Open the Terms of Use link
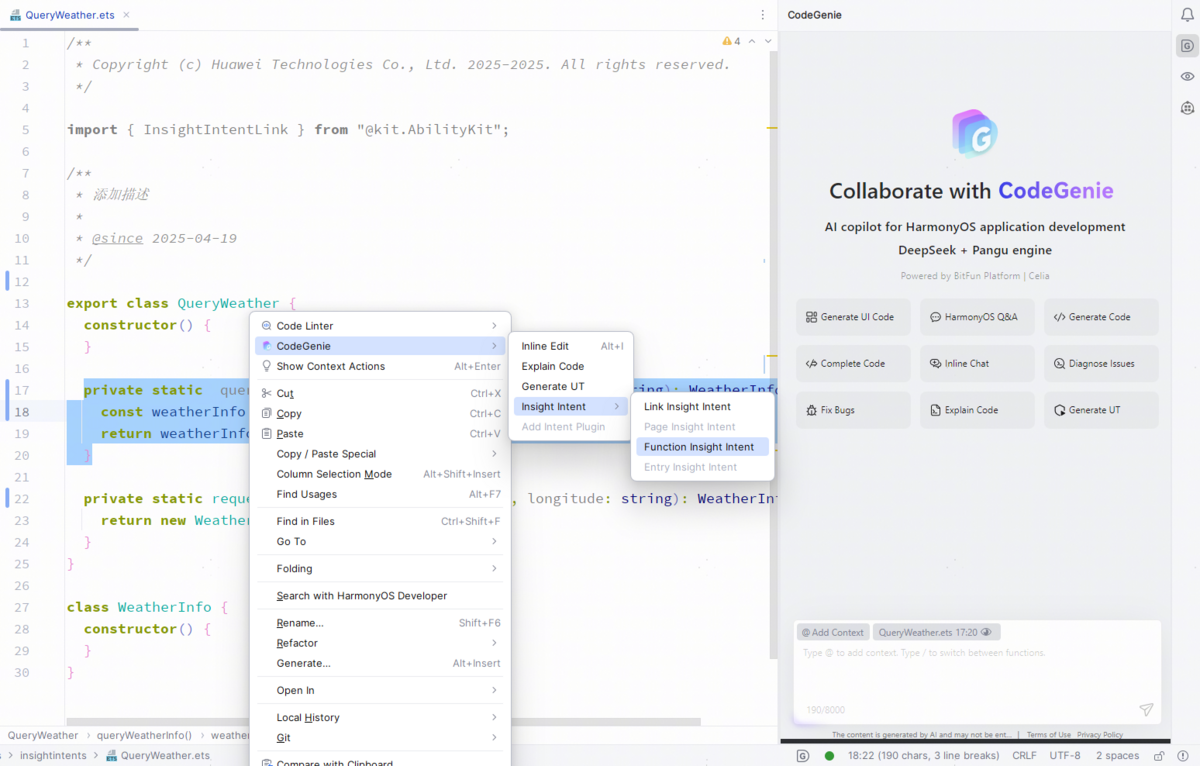The height and width of the screenshot is (766, 1200). pyautogui.click(x=1048, y=735)
